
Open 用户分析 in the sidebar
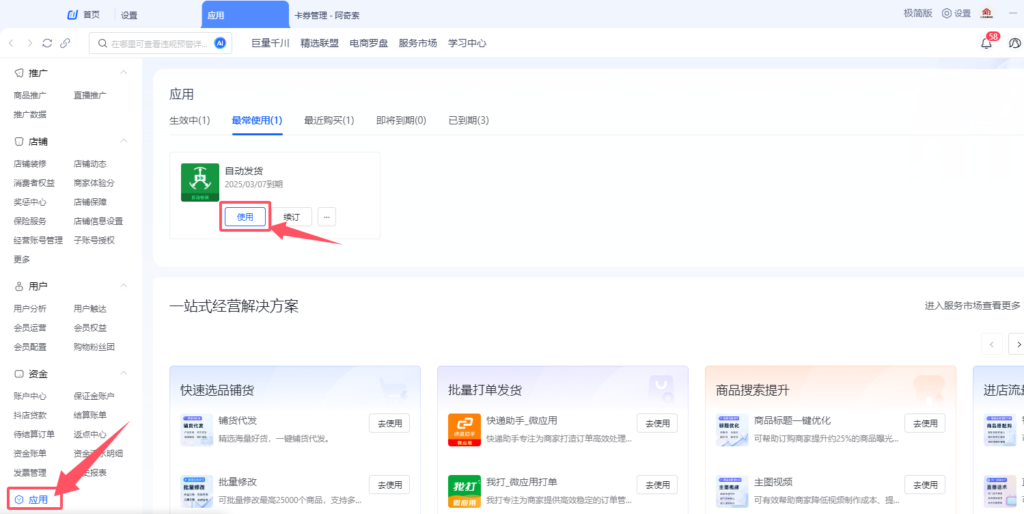tap(30, 308)
